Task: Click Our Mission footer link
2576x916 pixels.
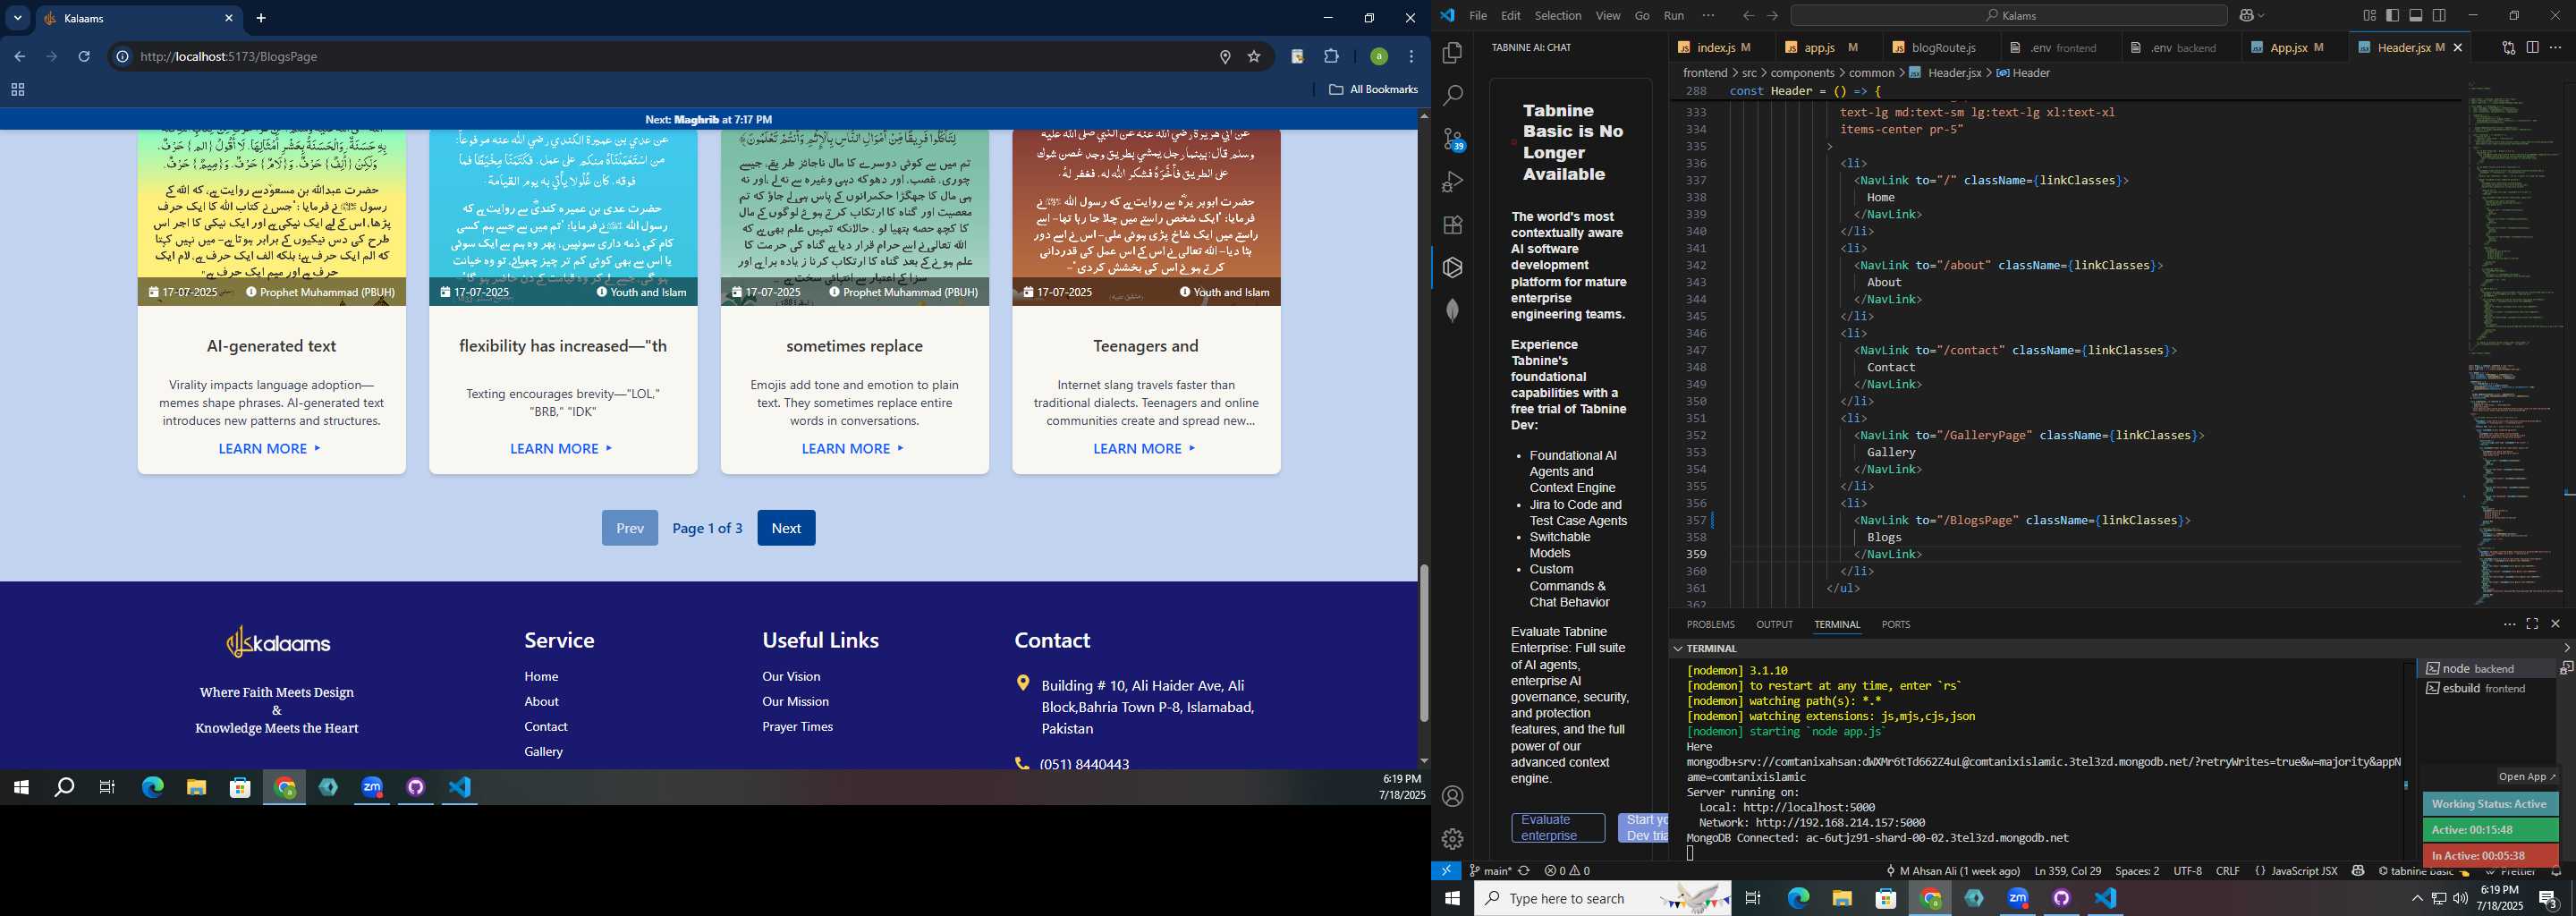Action: [x=795, y=702]
